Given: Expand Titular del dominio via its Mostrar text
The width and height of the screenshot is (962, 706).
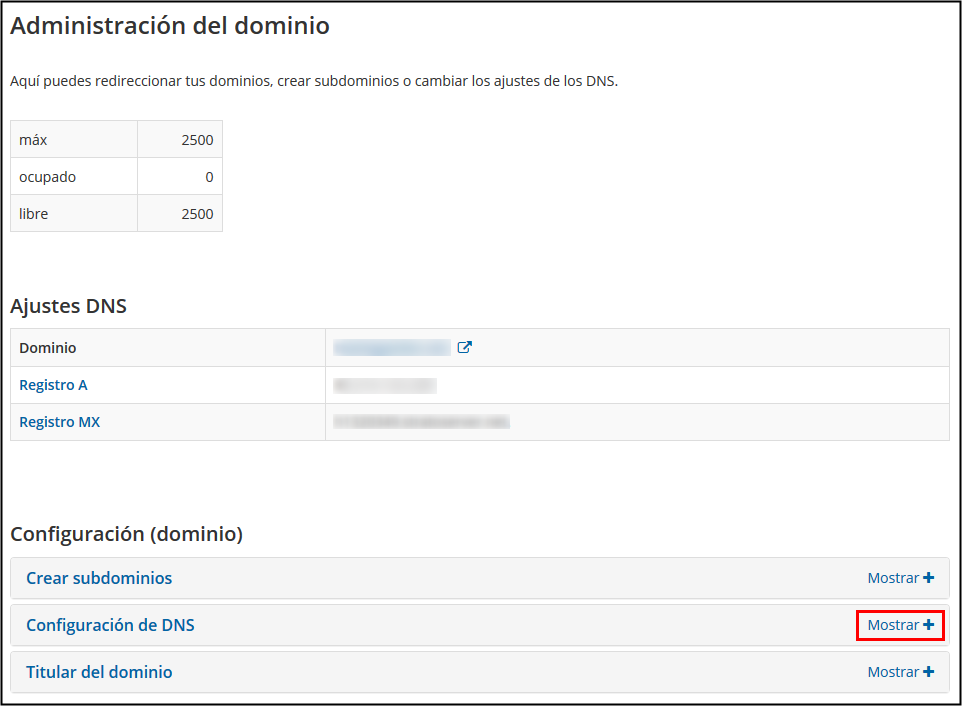Looking at the screenshot, I should click(x=892, y=672).
